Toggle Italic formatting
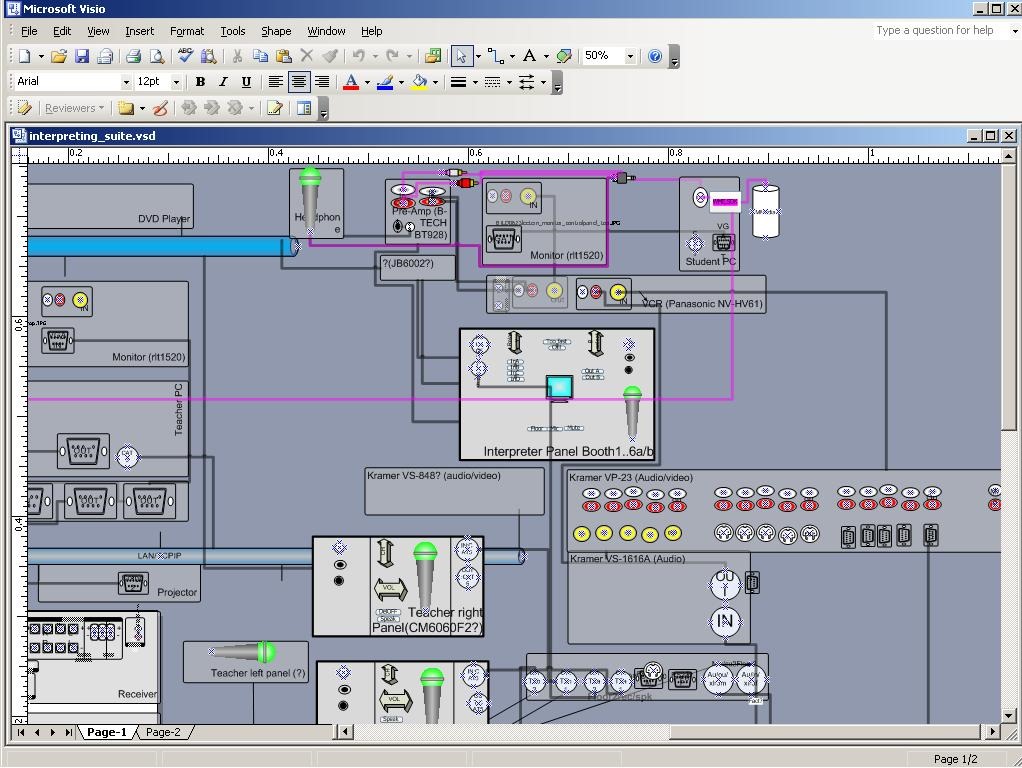Screen dimensions: 1022x768 (223, 82)
